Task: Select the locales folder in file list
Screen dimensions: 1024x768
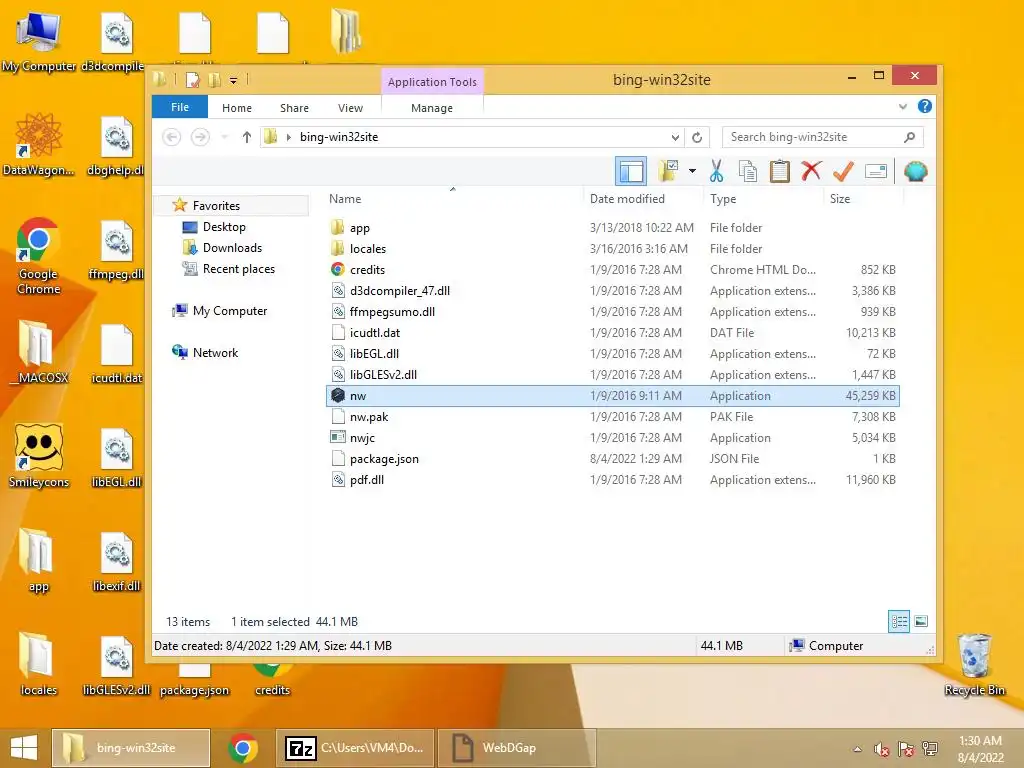Action: coord(613,249)
